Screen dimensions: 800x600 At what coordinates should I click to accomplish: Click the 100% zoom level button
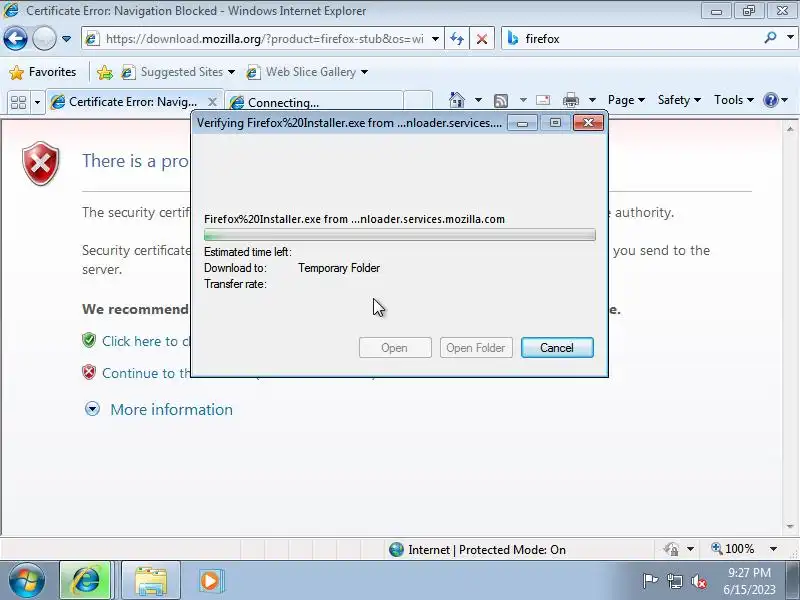[733, 549]
